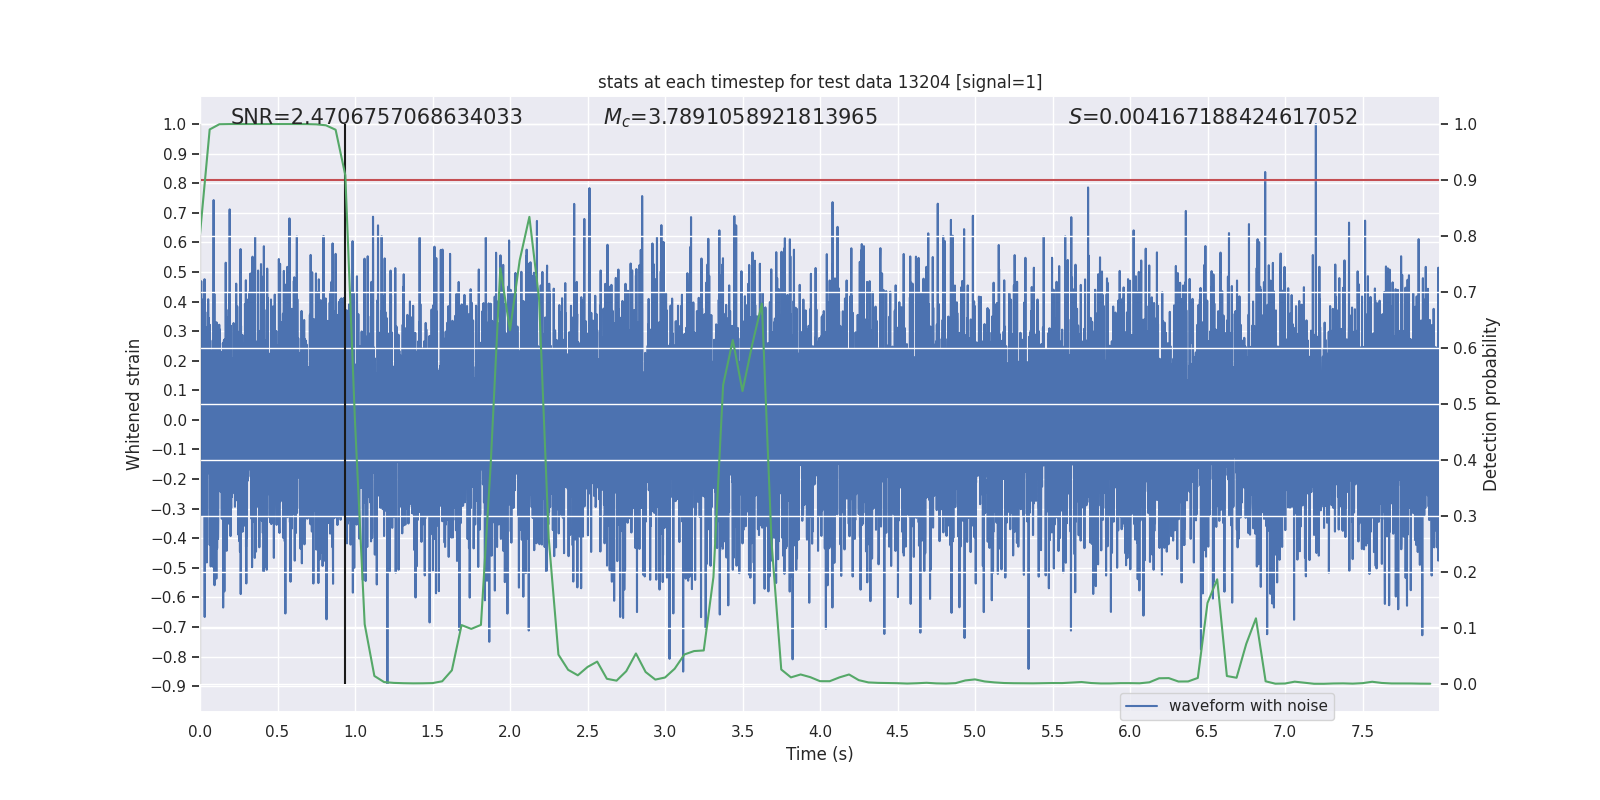Click the plot title text for test data 13204
1600x800 pixels.
pos(819,82)
